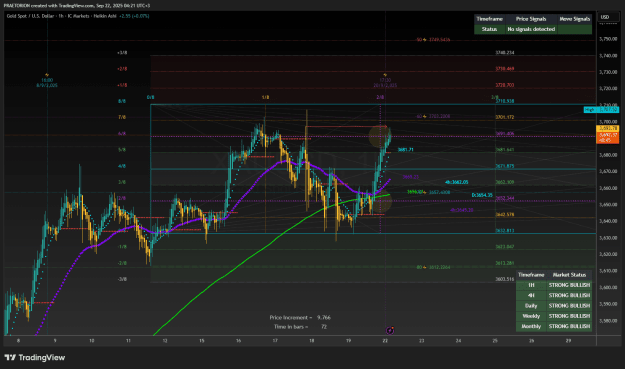Click the yellow 7/8 level label

click(x=122, y=118)
